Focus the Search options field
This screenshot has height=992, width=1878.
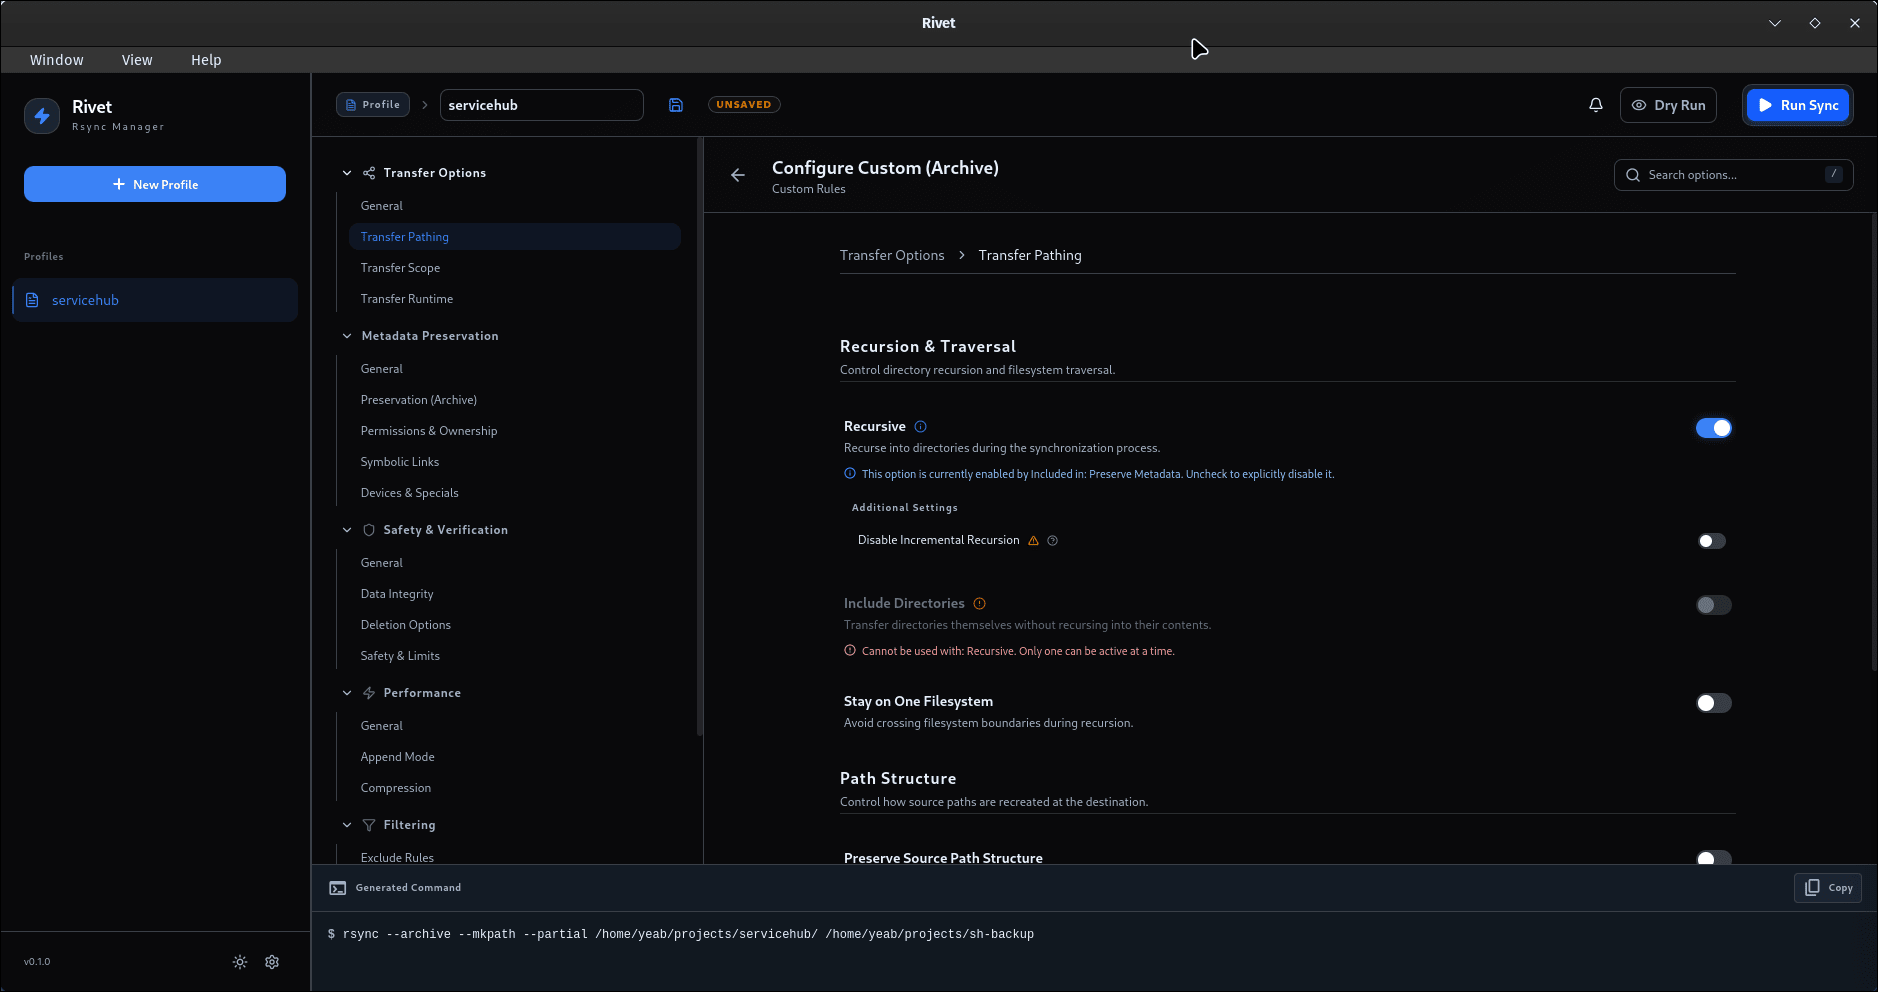(x=1734, y=175)
